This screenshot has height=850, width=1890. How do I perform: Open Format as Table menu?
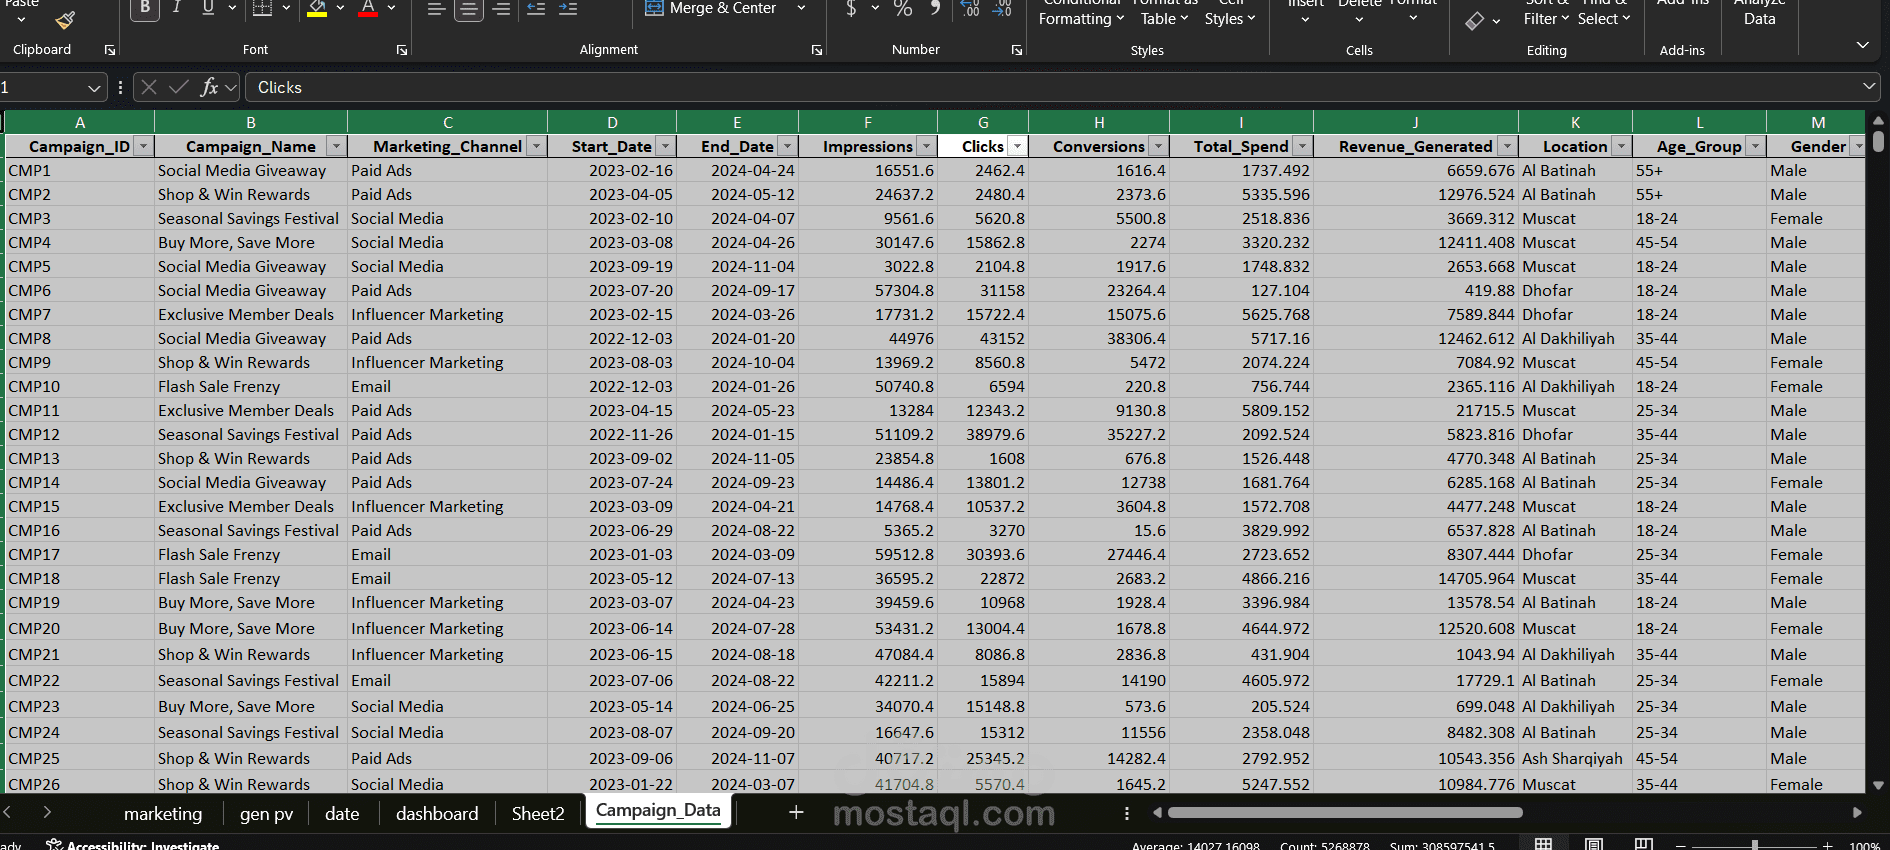[1164, 12]
